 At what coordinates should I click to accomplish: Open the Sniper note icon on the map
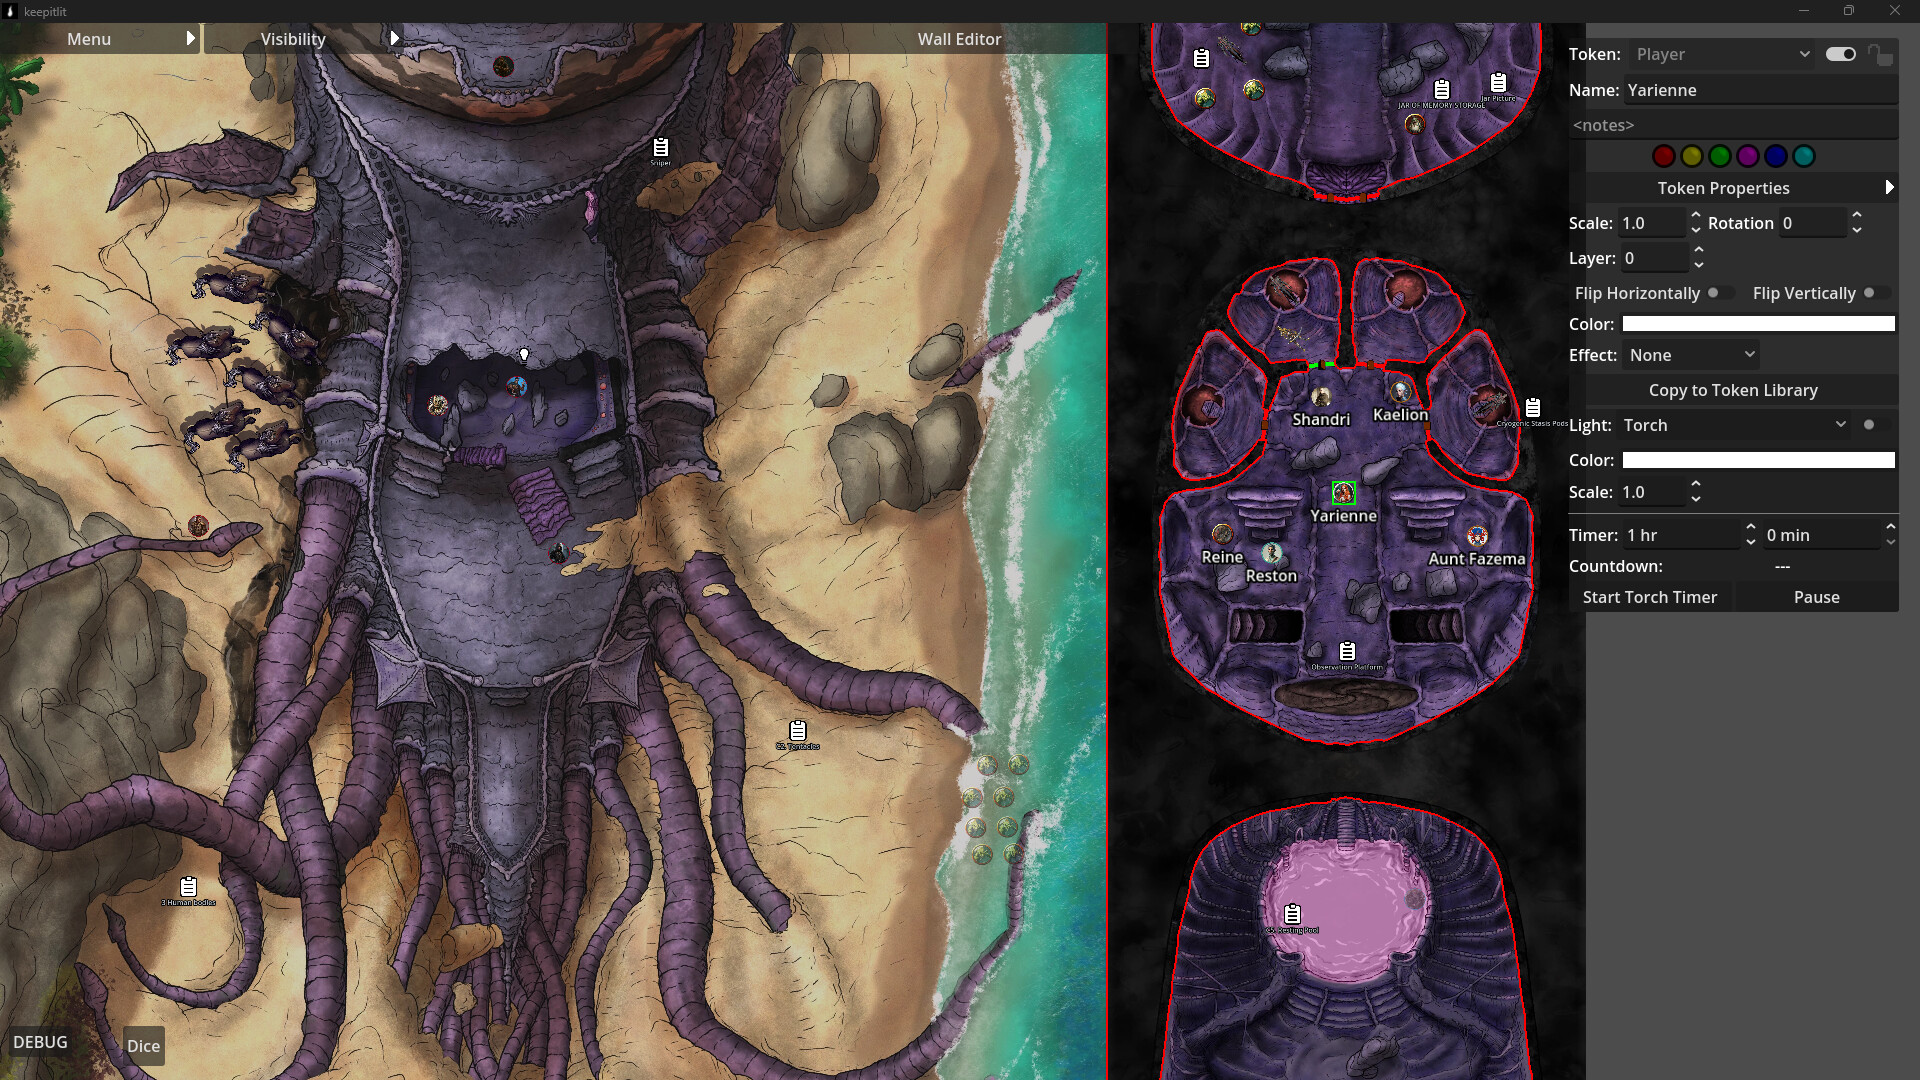pos(660,147)
